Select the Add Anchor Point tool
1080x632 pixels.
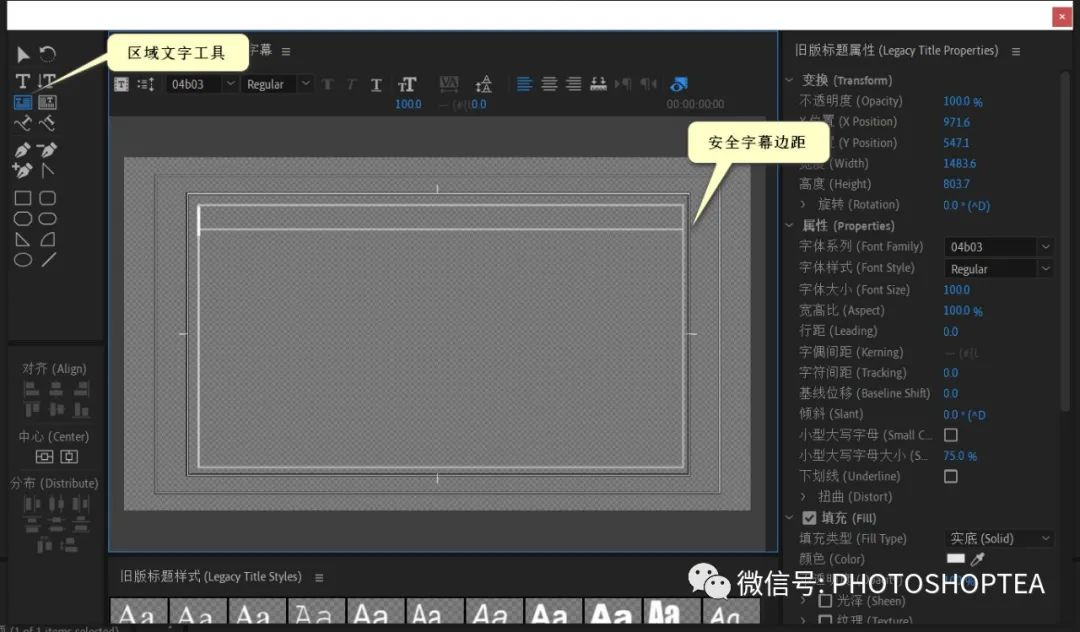click(x=23, y=170)
